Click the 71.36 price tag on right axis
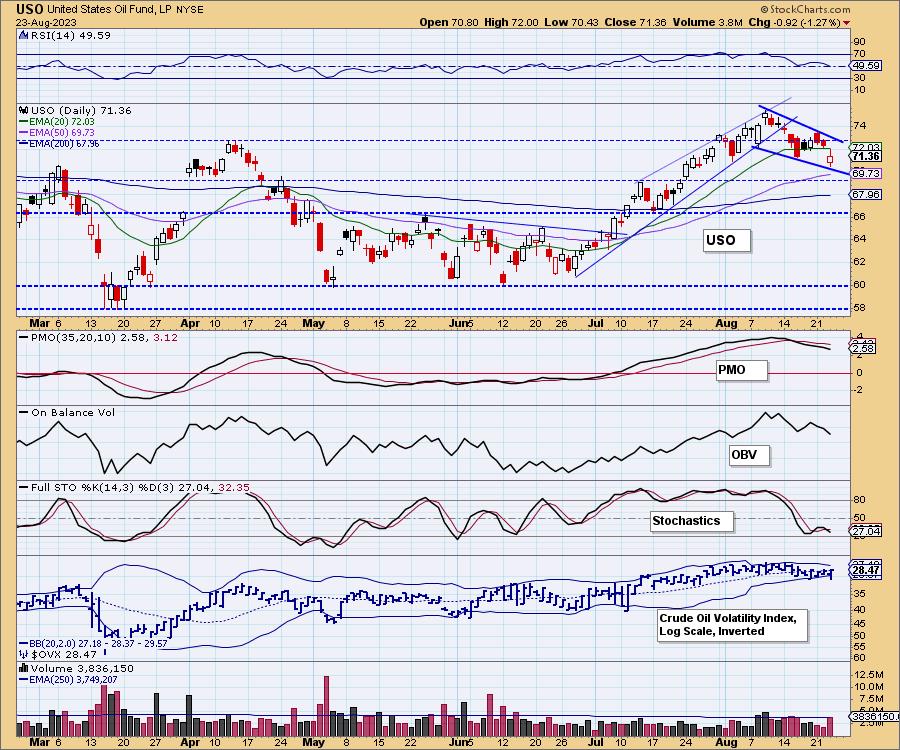 (x=866, y=157)
